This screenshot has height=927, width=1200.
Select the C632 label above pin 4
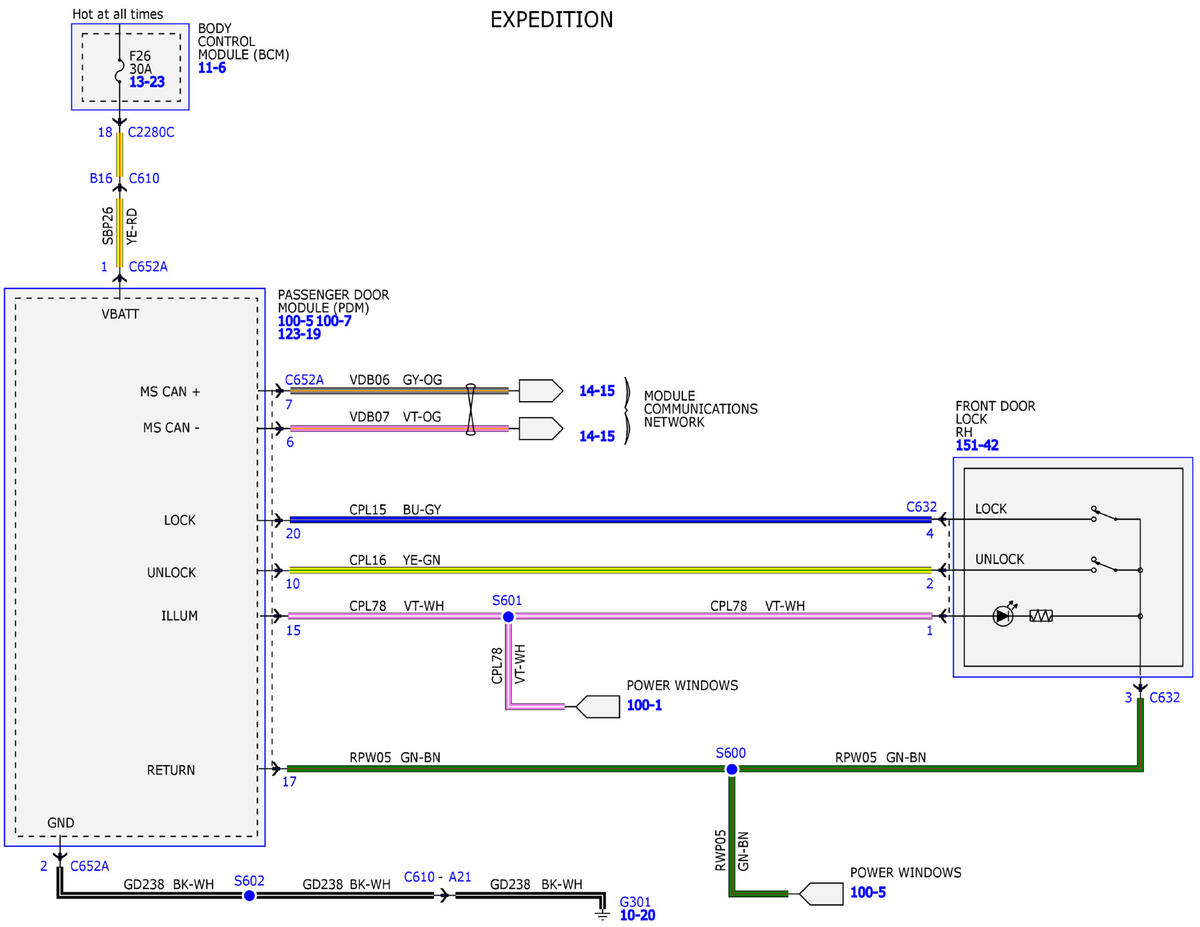922,507
